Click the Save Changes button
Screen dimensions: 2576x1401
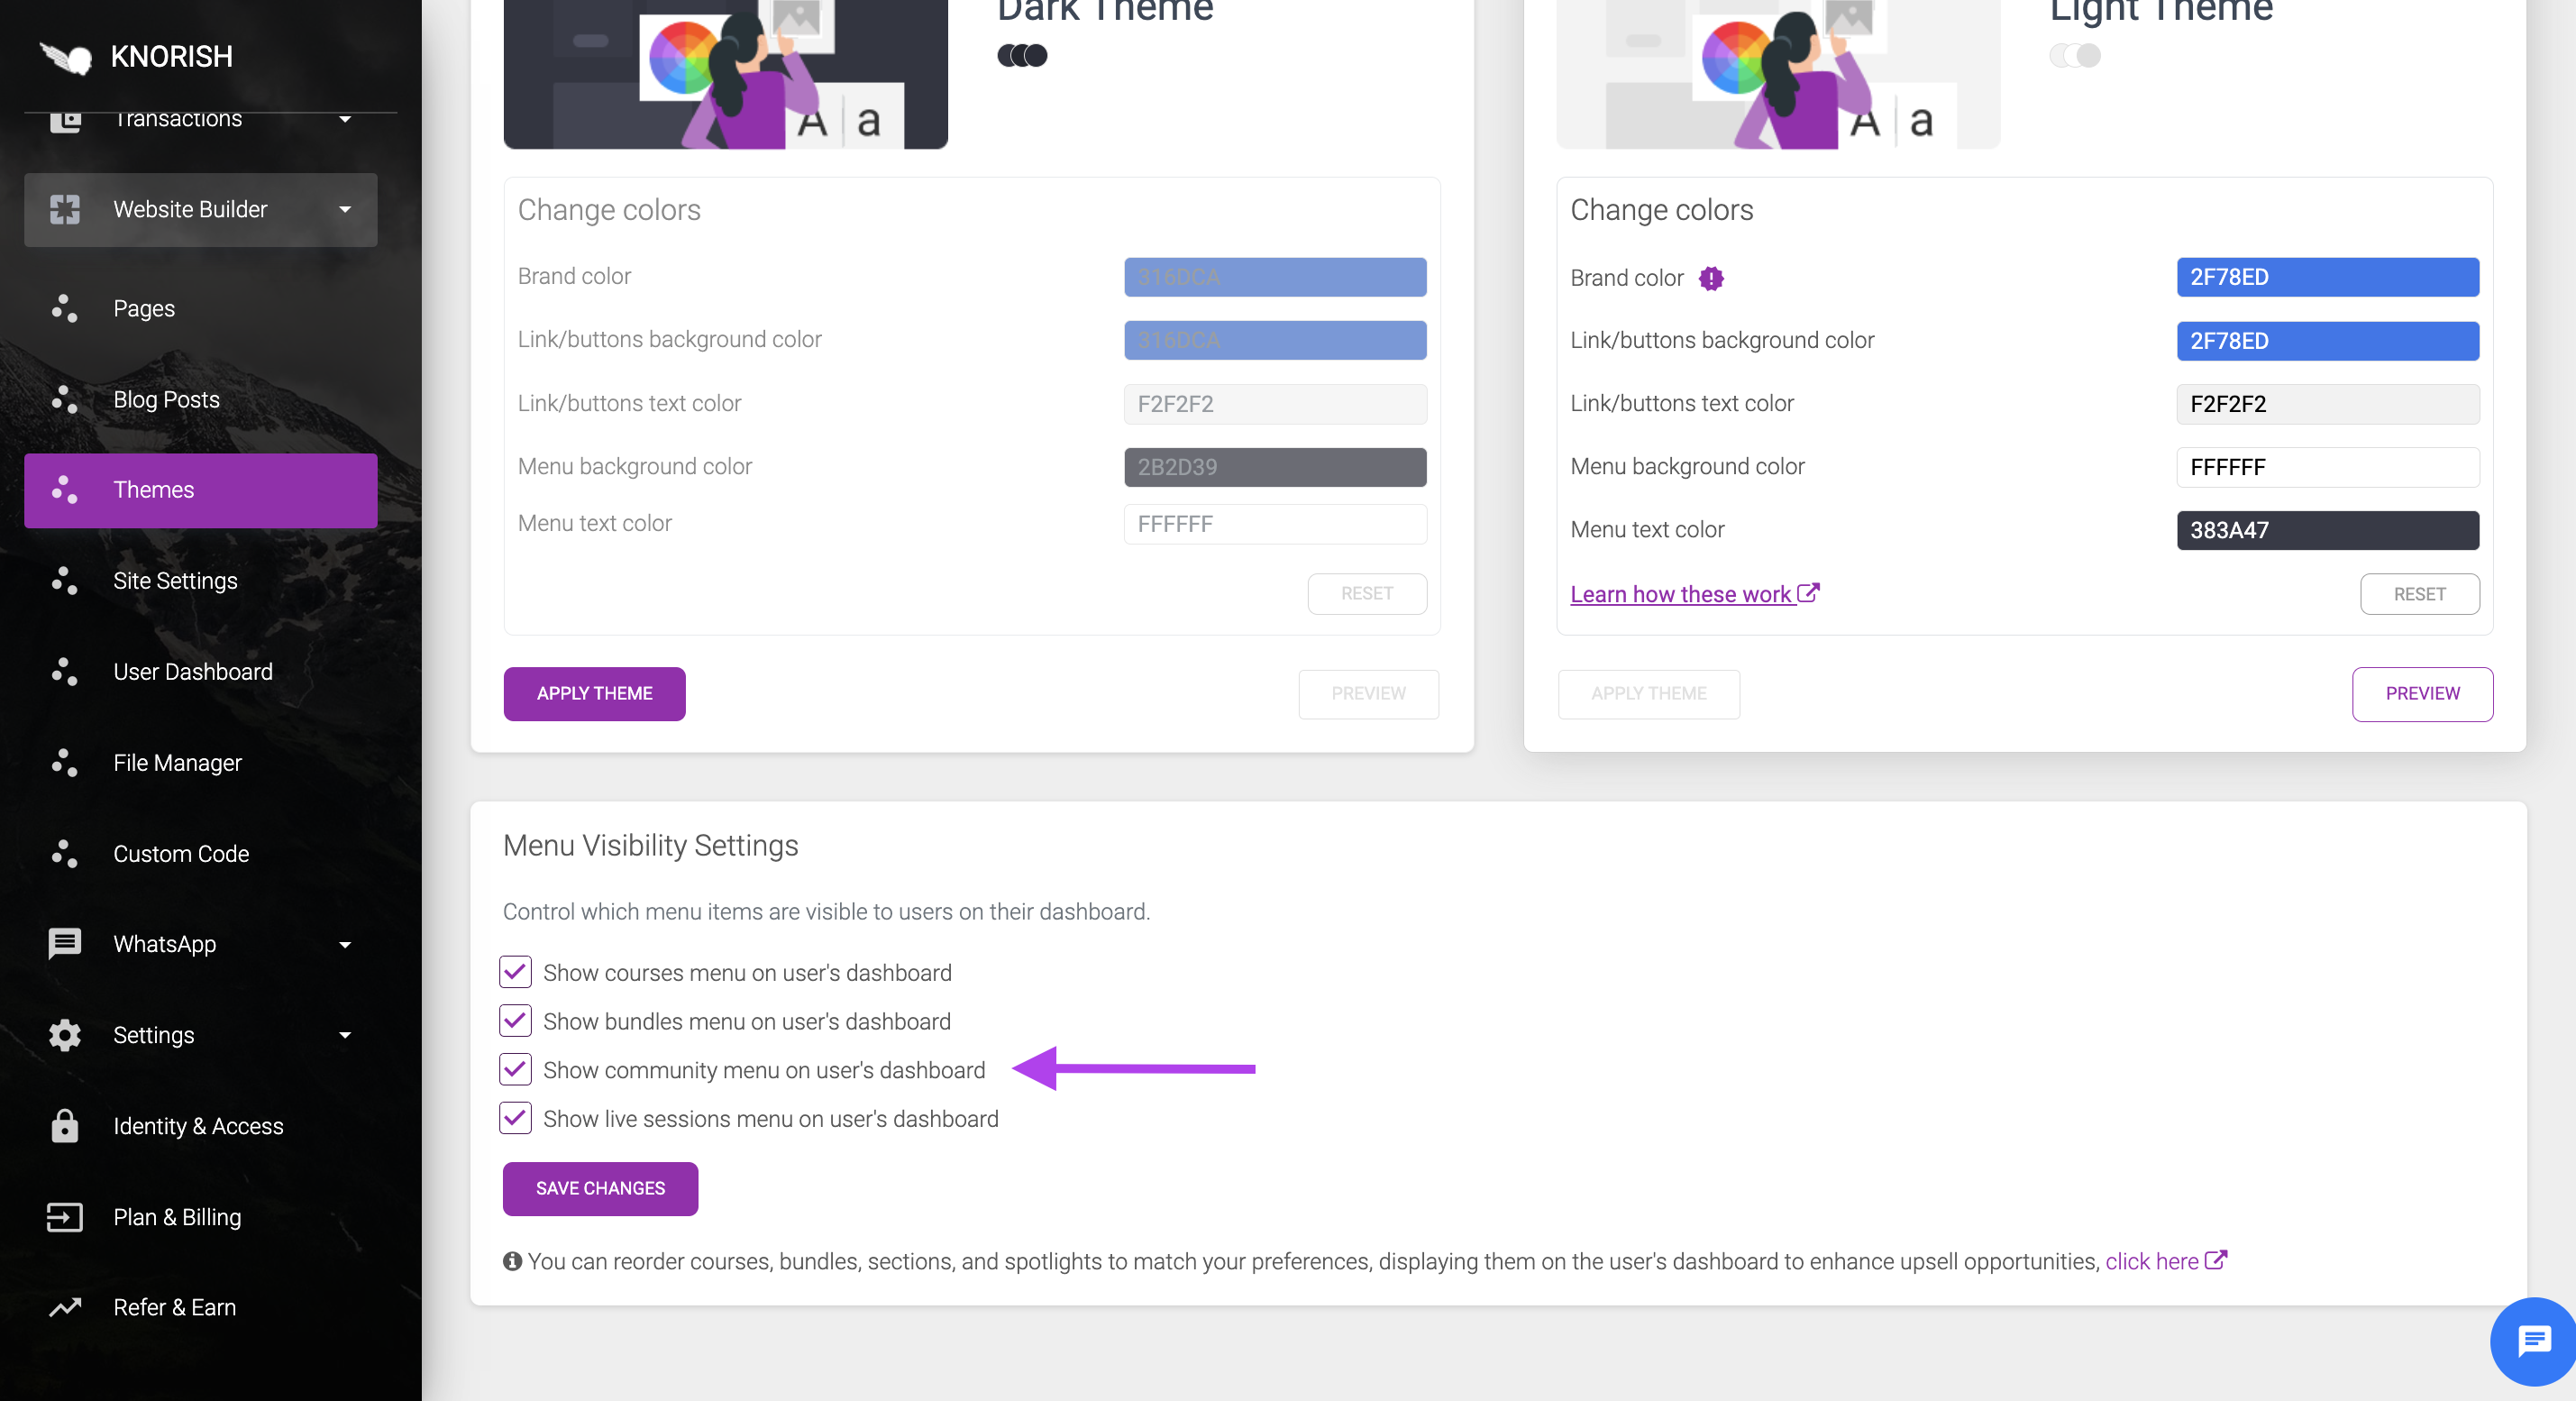tap(600, 1188)
